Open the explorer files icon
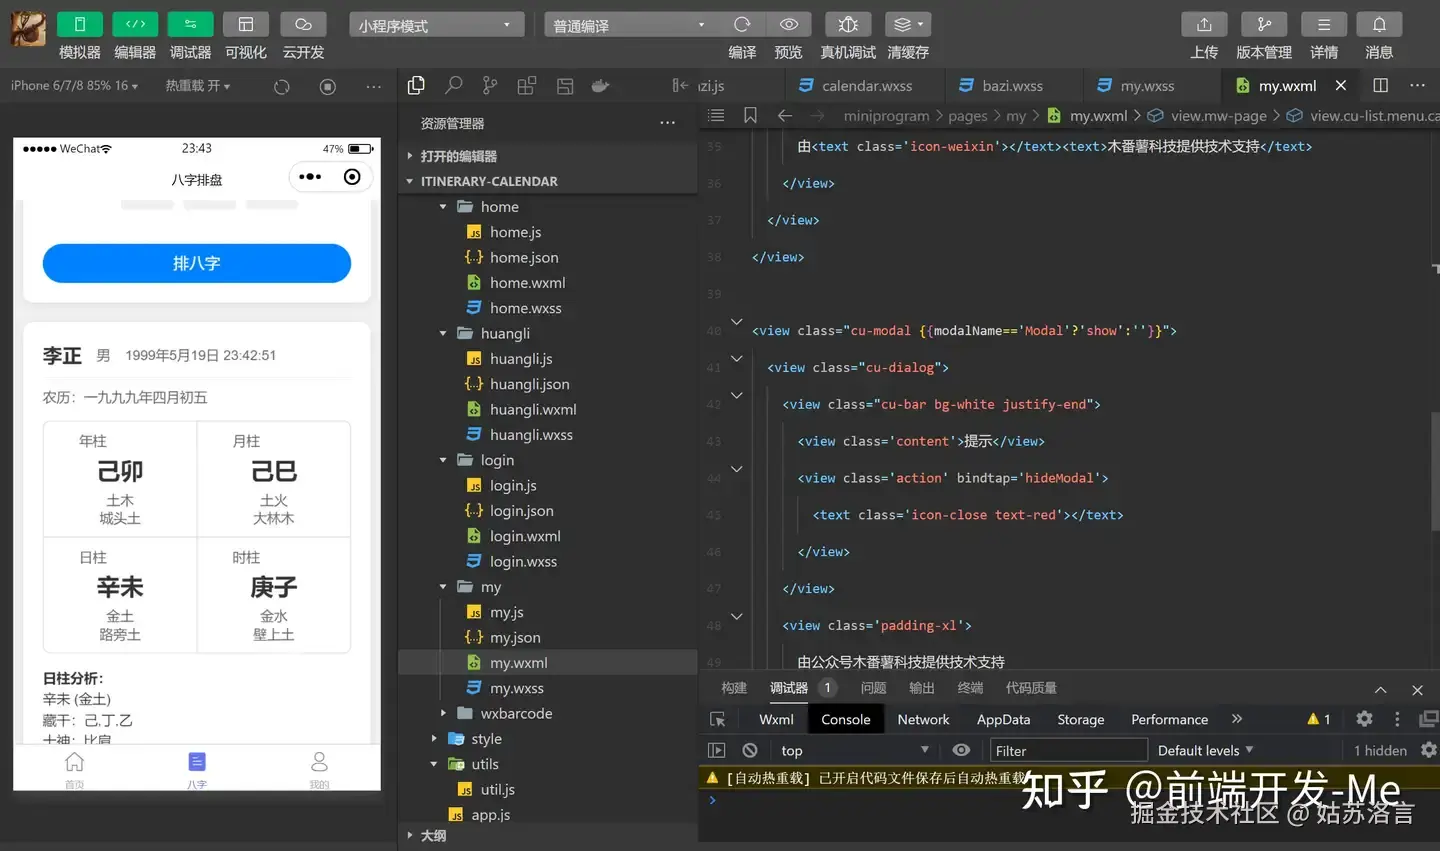This screenshot has width=1440, height=851. [x=416, y=86]
